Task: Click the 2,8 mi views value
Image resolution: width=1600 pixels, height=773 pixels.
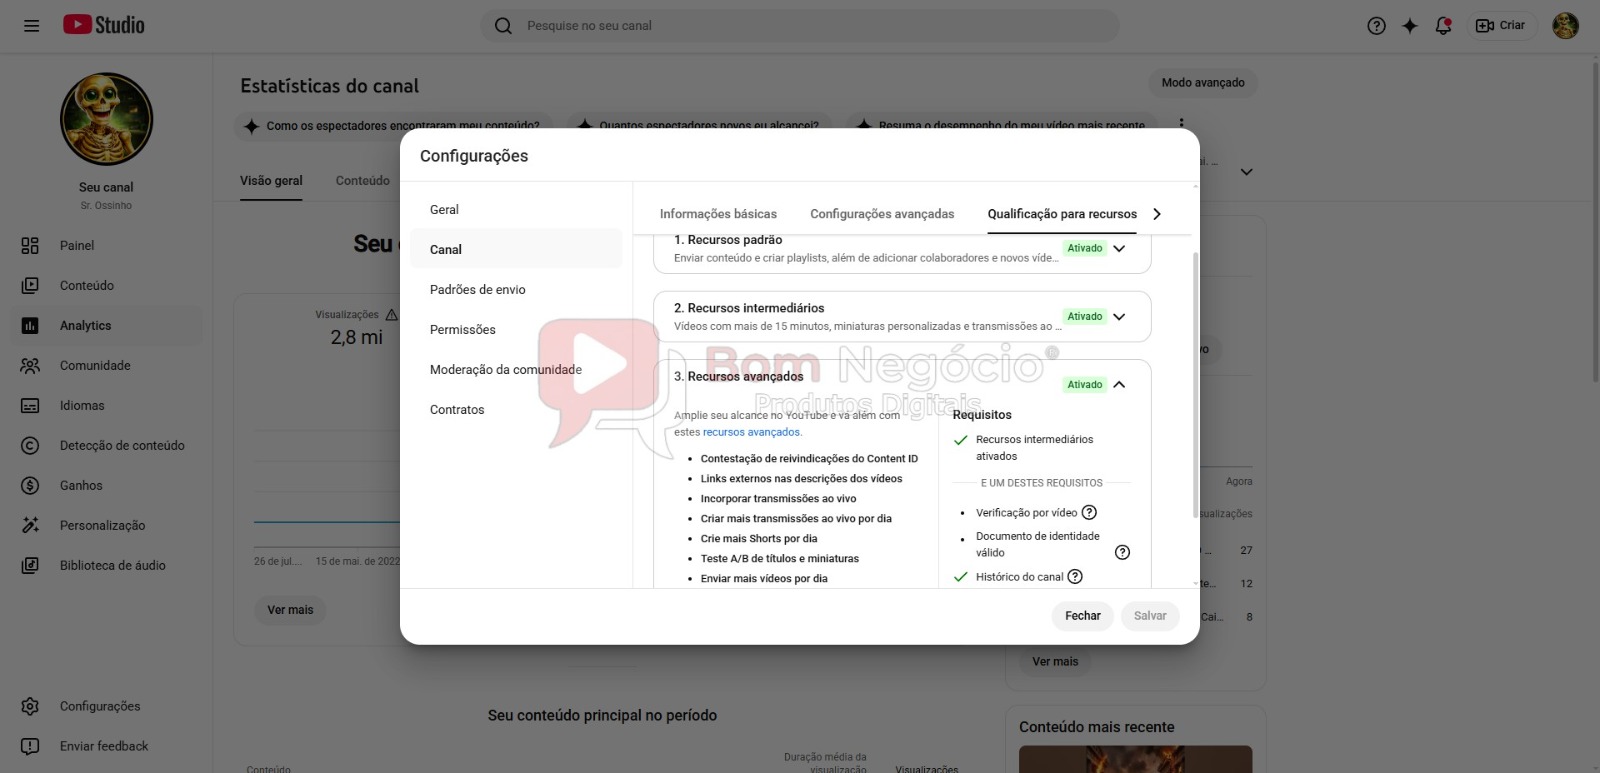Action: pyautogui.click(x=357, y=338)
